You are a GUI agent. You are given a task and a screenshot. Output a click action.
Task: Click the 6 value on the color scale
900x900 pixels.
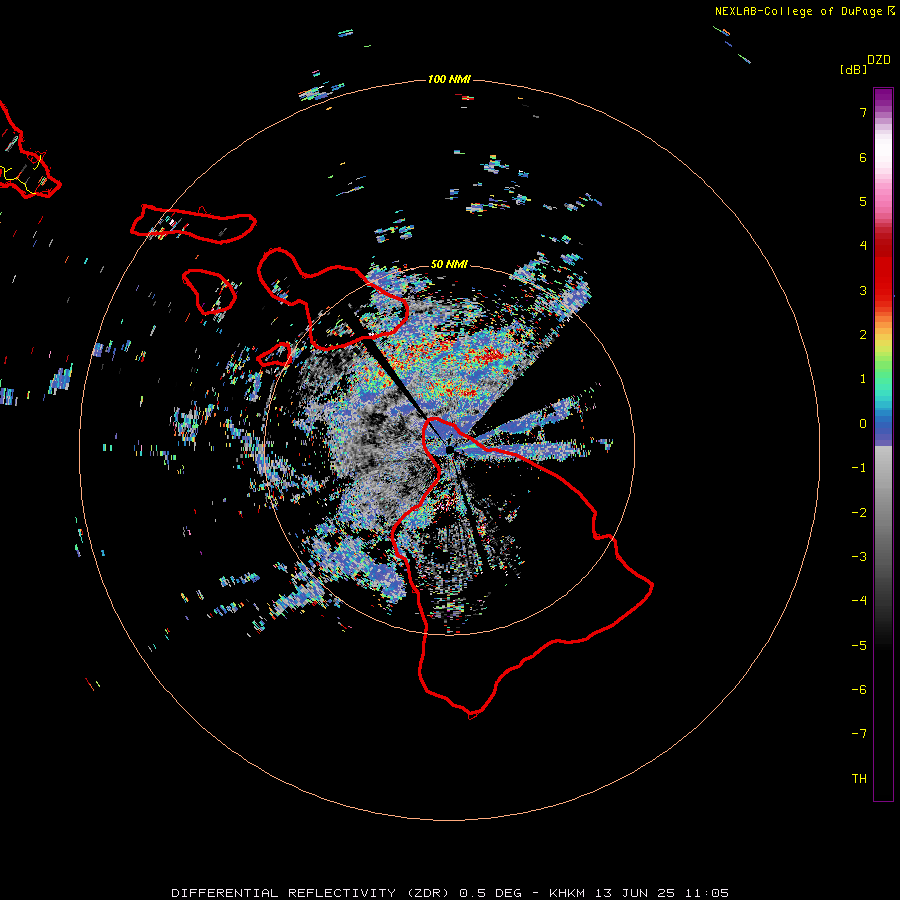tap(863, 157)
